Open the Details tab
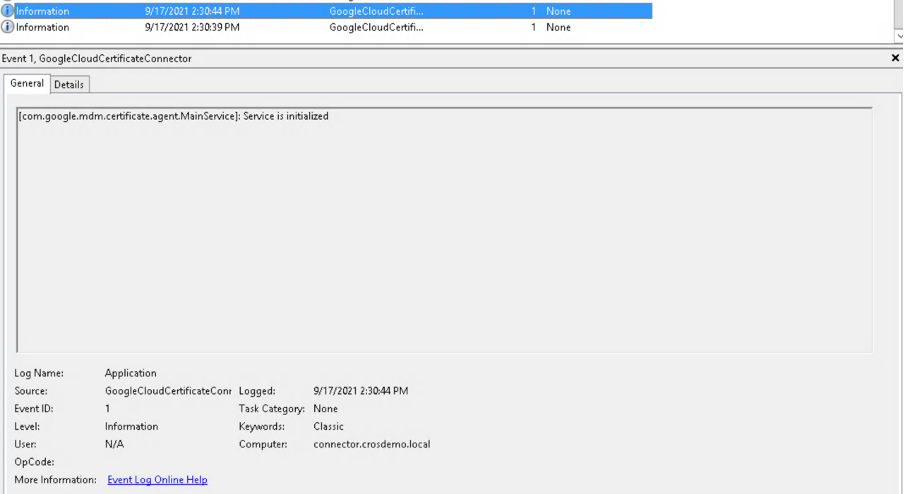This screenshot has height=494, width=904. coord(69,85)
